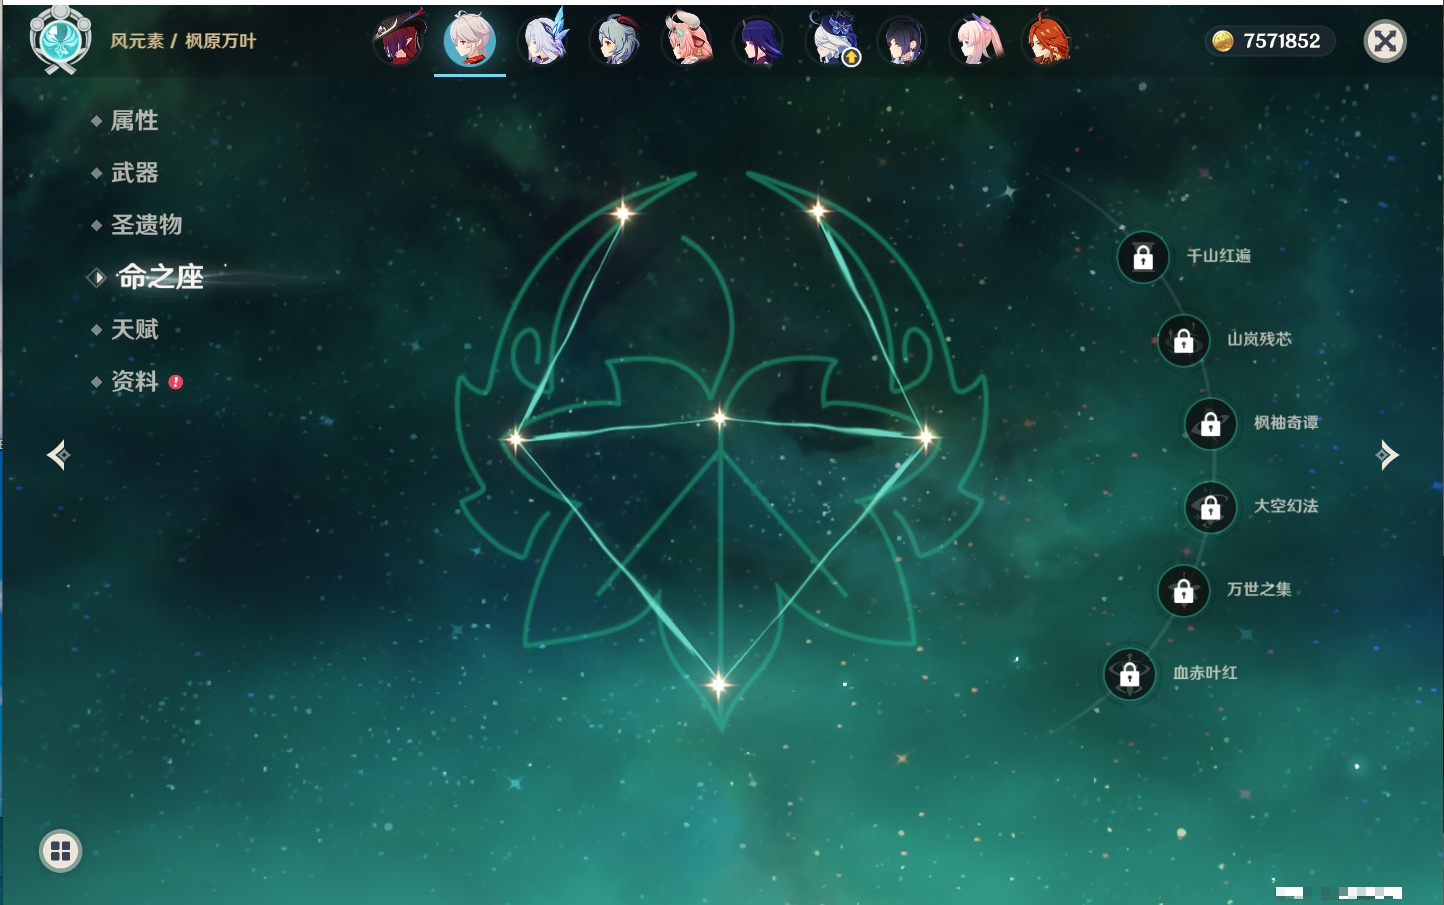Switch to the pale pink ponytail avatar
Screen dimensions: 1444x905
click(976, 40)
